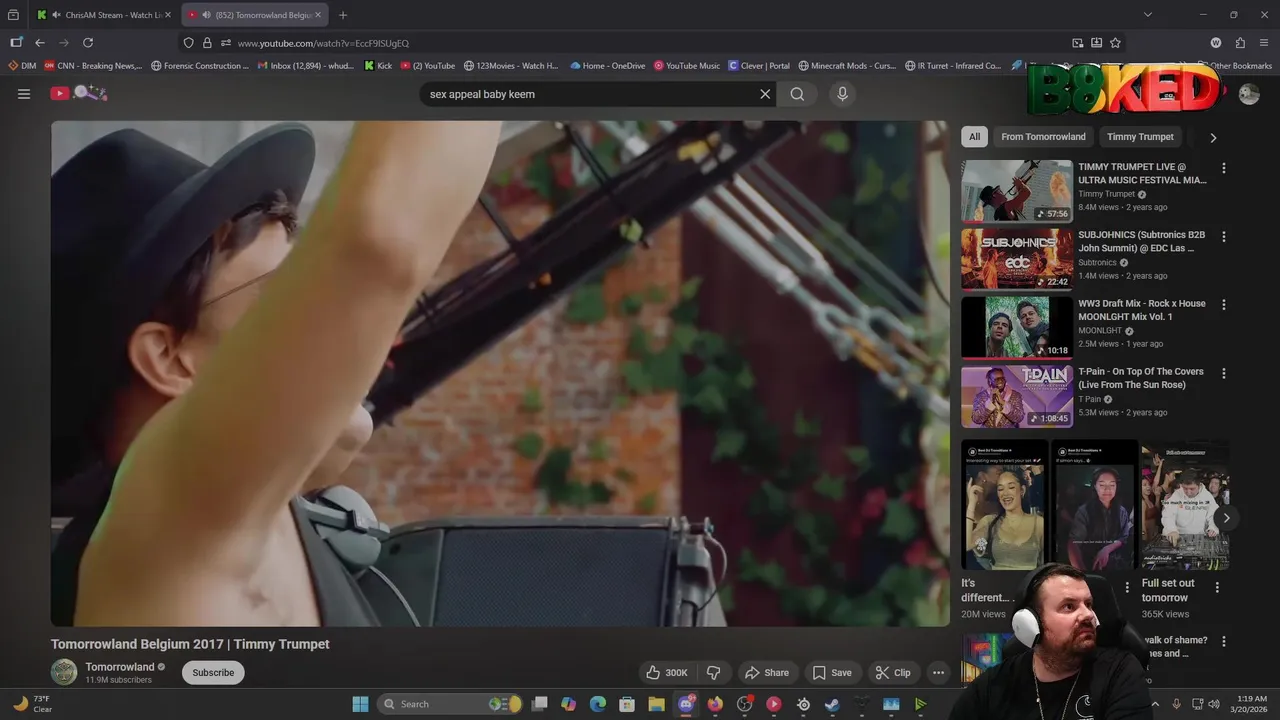Click the Subtronics channel name
Viewport: 1280px width, 720px height.
(x=1097, y=262)
